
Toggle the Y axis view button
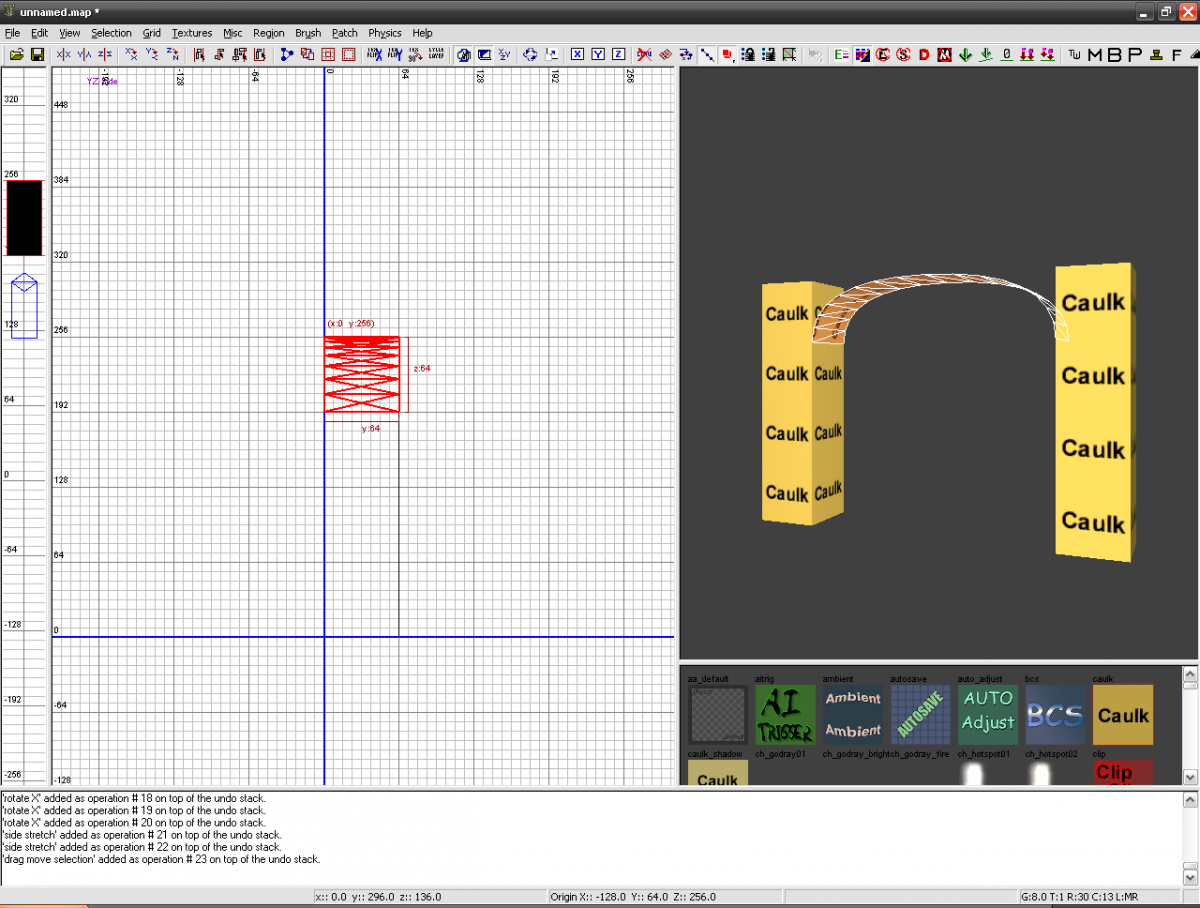coord(597,54)
